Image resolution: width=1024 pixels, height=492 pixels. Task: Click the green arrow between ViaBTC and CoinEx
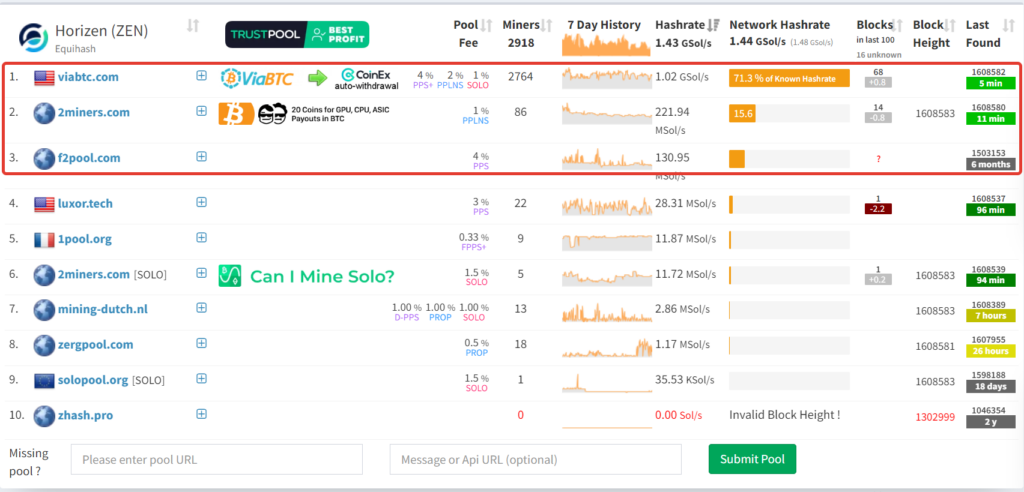tap(317, 78)
